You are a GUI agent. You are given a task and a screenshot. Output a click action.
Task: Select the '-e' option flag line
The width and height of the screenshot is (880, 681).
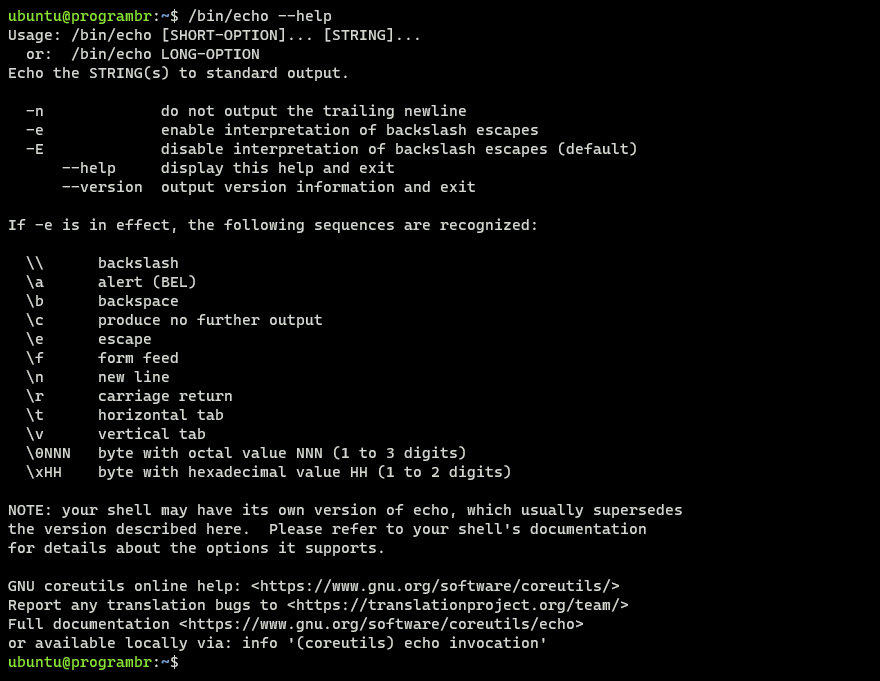click(x=282, y=130)
